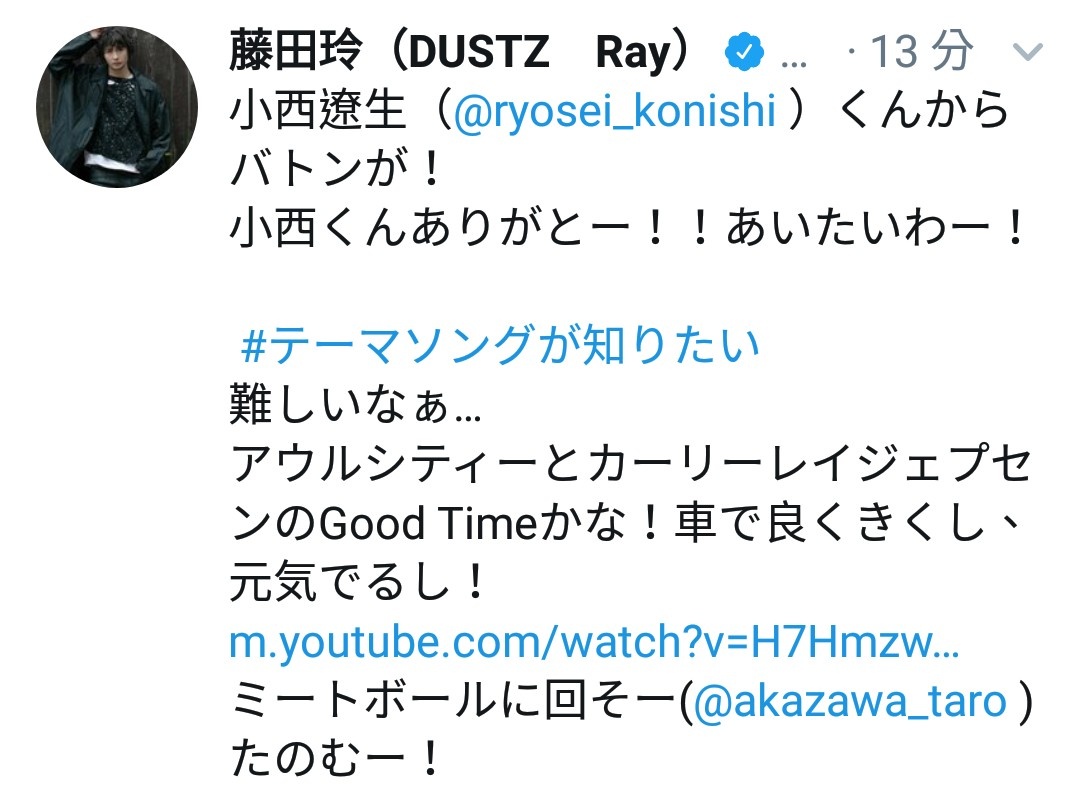Open the tweet options chevron menu
Screen dimensions: 1080x805
tap(1028, 52)
